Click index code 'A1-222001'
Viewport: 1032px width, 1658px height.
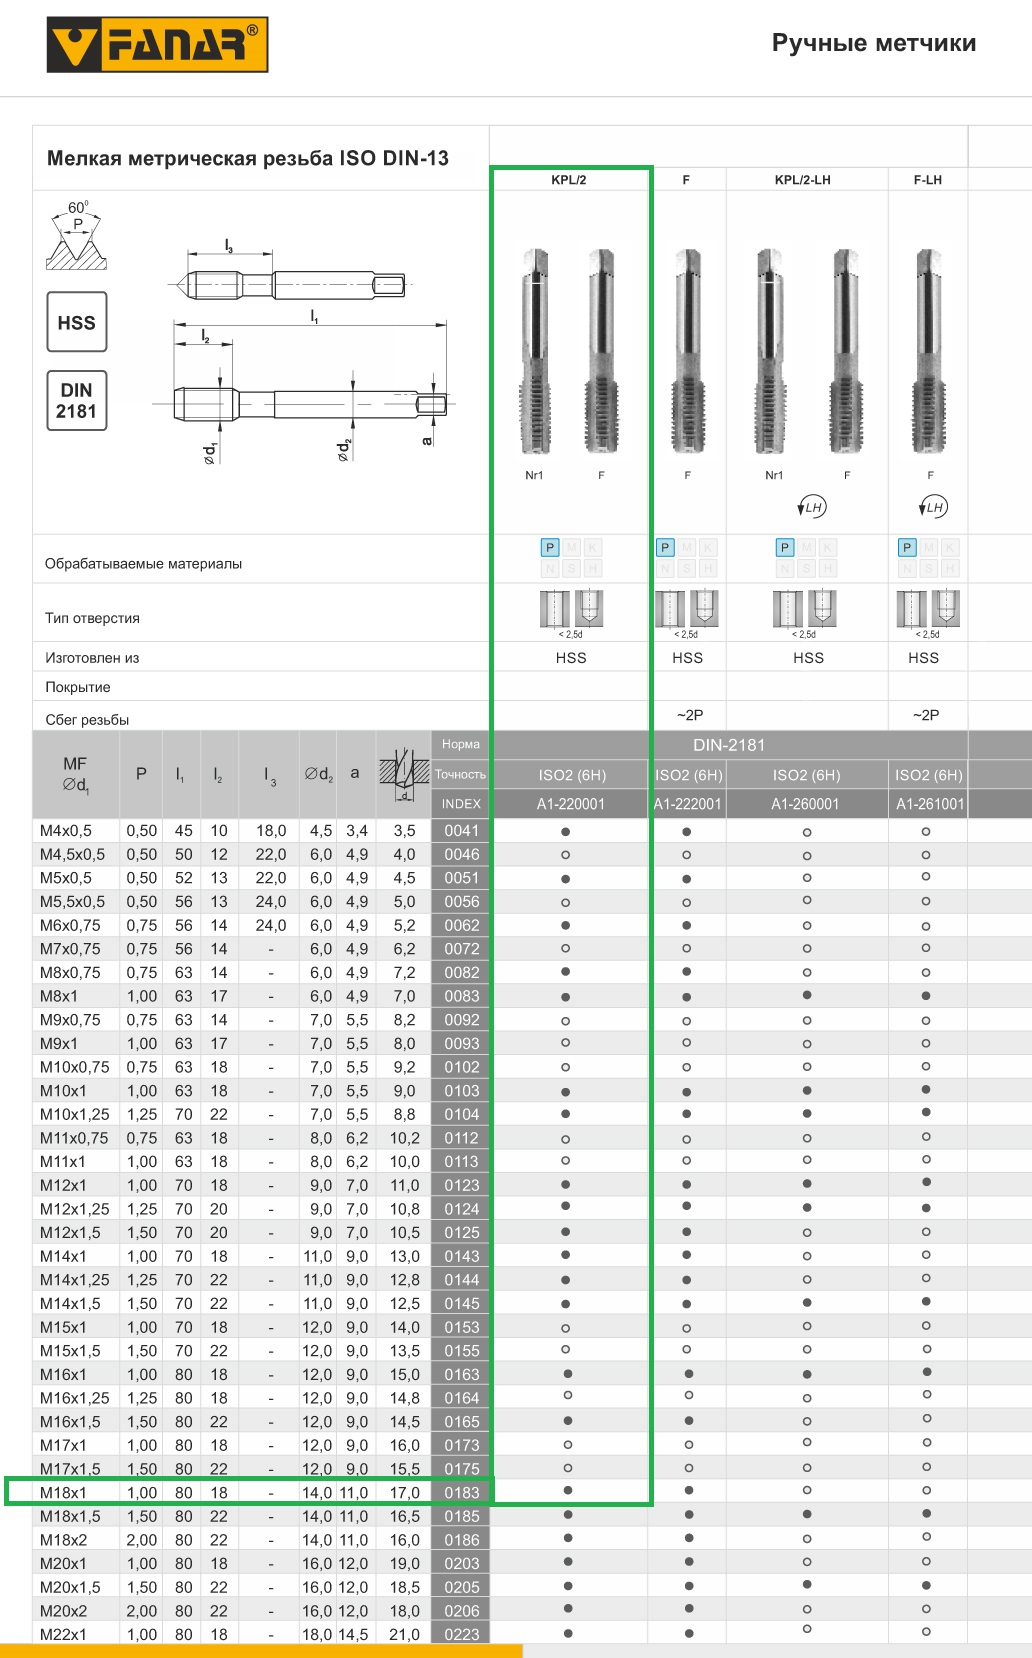point(688,804)
